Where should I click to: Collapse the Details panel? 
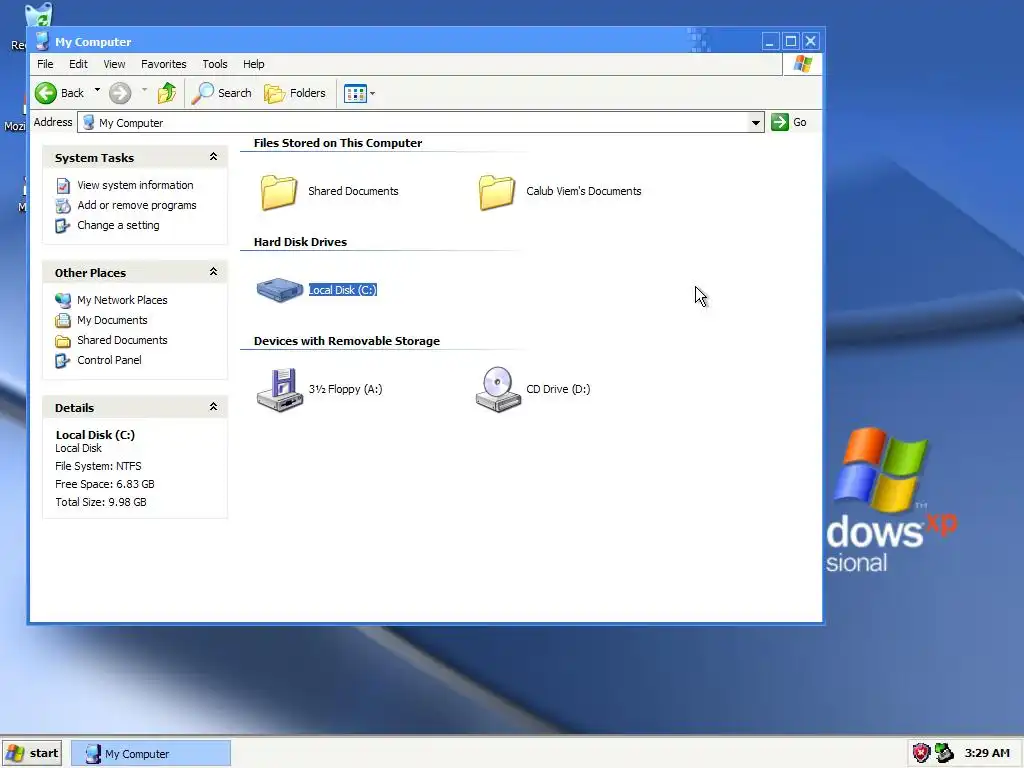[x=213, y=407]
